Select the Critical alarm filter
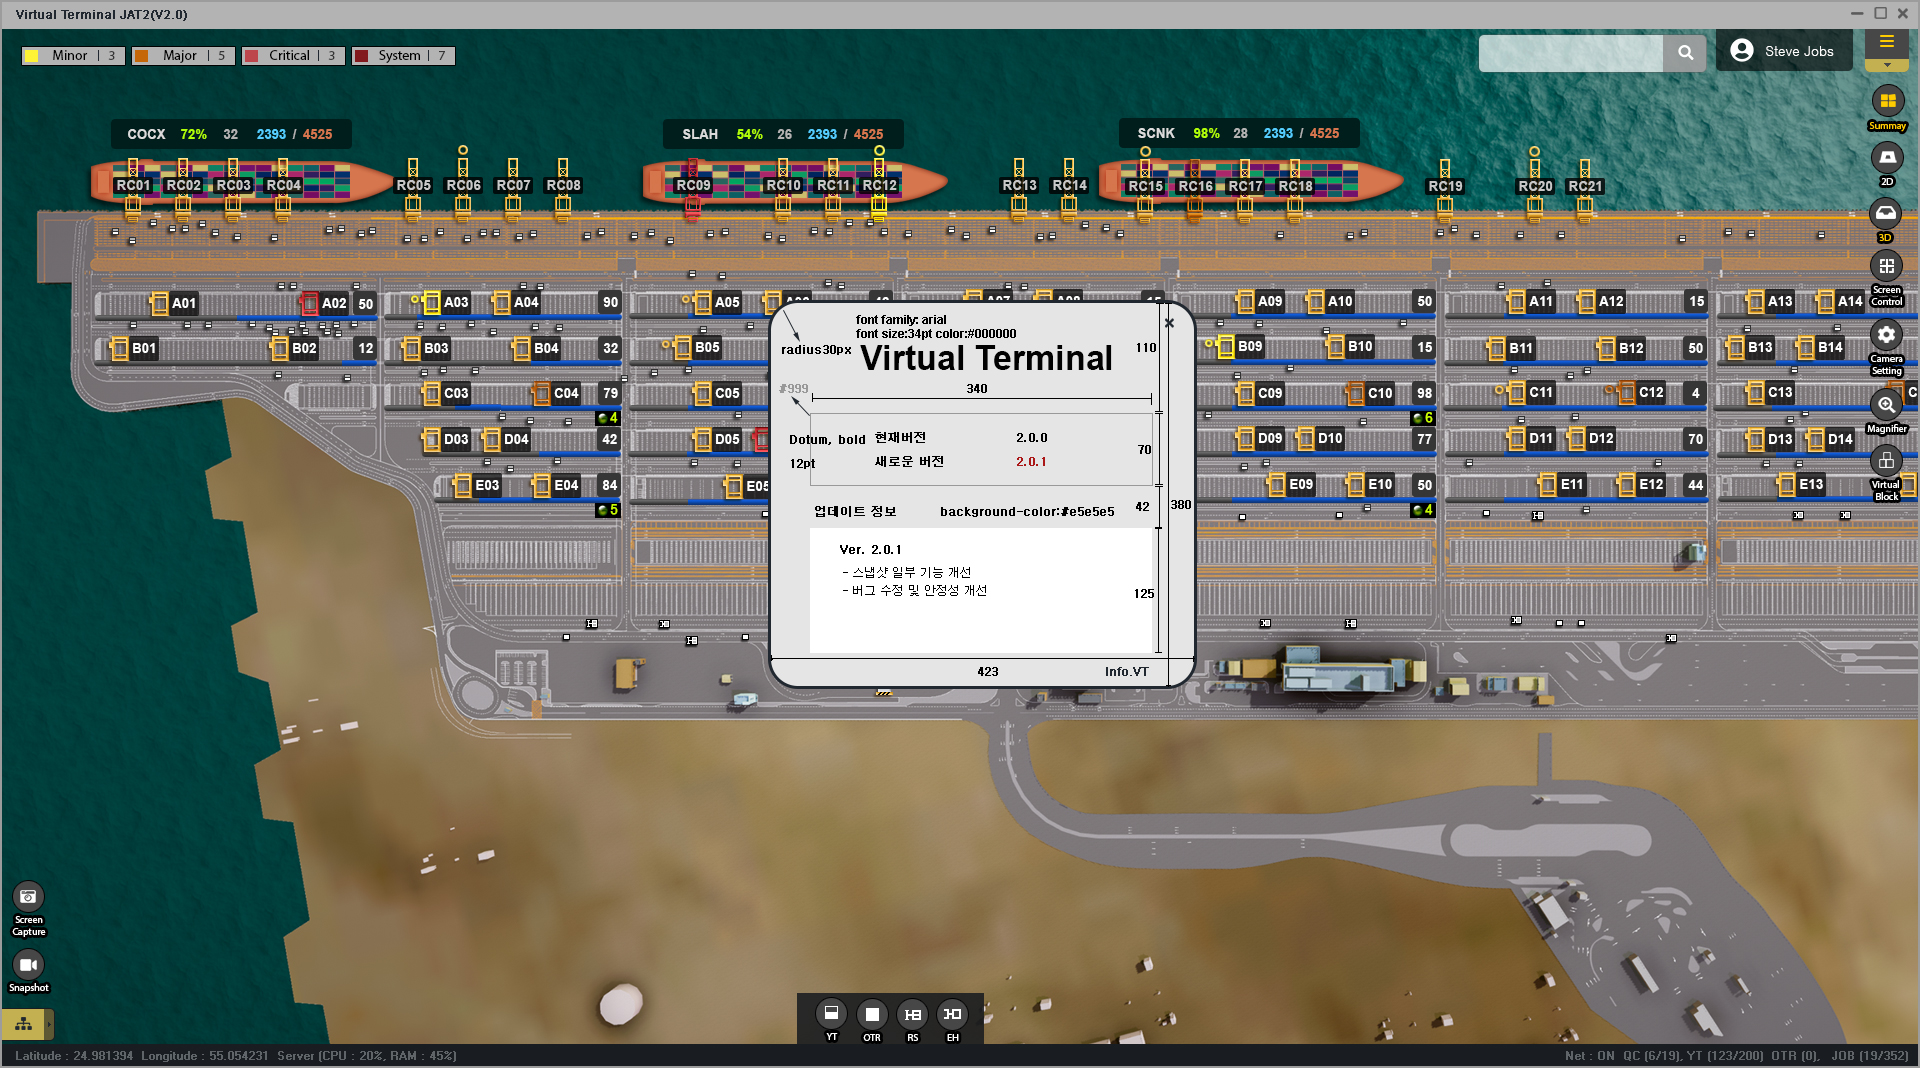 click(292, 56)
